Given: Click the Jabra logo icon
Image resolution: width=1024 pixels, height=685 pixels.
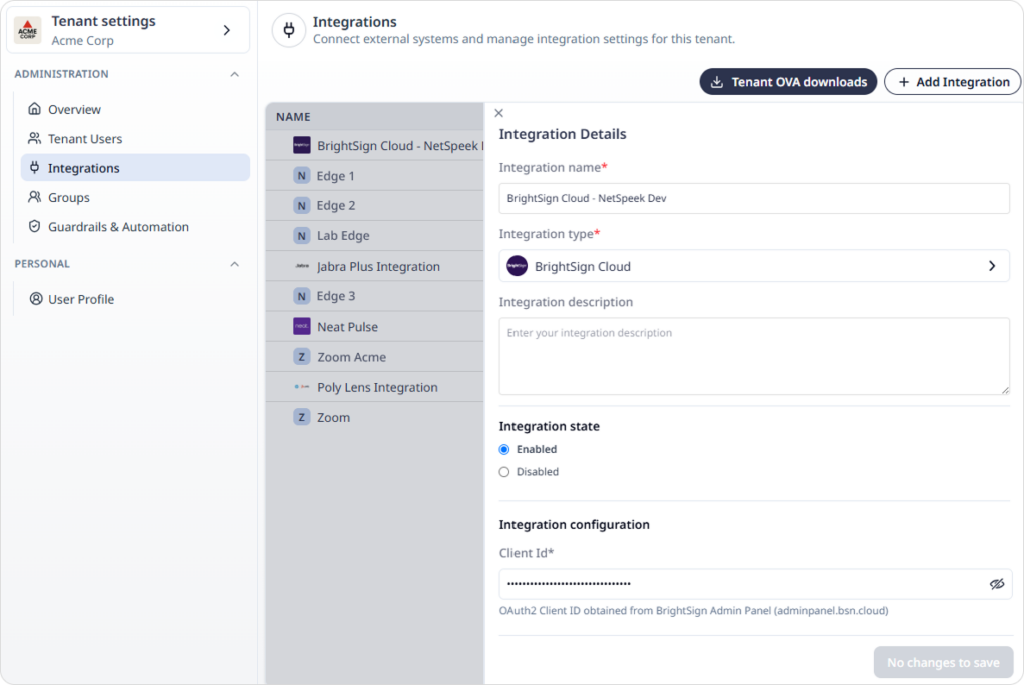Looking at the screenshot, I should pos(302,266).
